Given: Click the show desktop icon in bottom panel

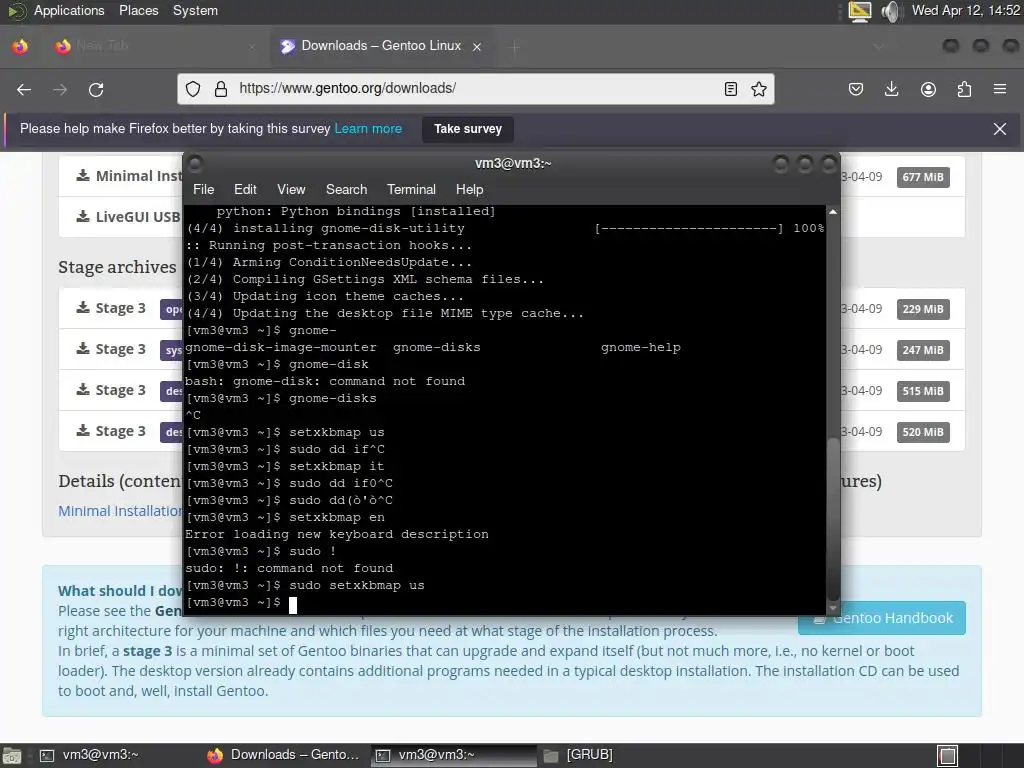Looking at the screenshot, I should coord(12,756).
